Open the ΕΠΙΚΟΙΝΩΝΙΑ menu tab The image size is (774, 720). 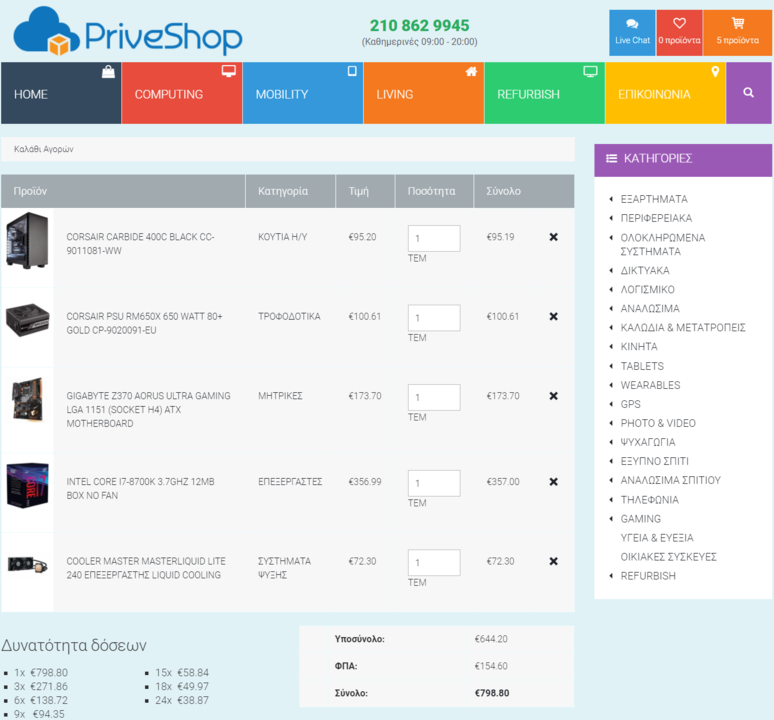[x=665, y=93]
